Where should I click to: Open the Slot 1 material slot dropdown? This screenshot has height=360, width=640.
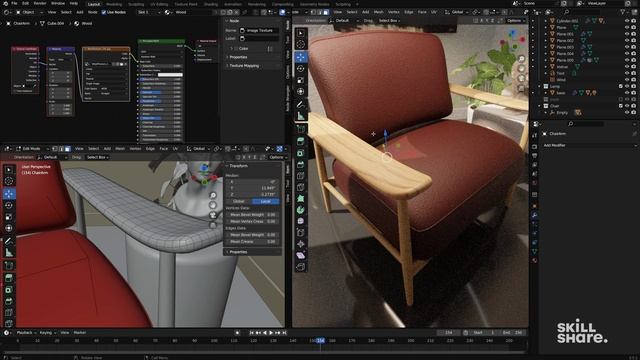click(x=148, y=12)
